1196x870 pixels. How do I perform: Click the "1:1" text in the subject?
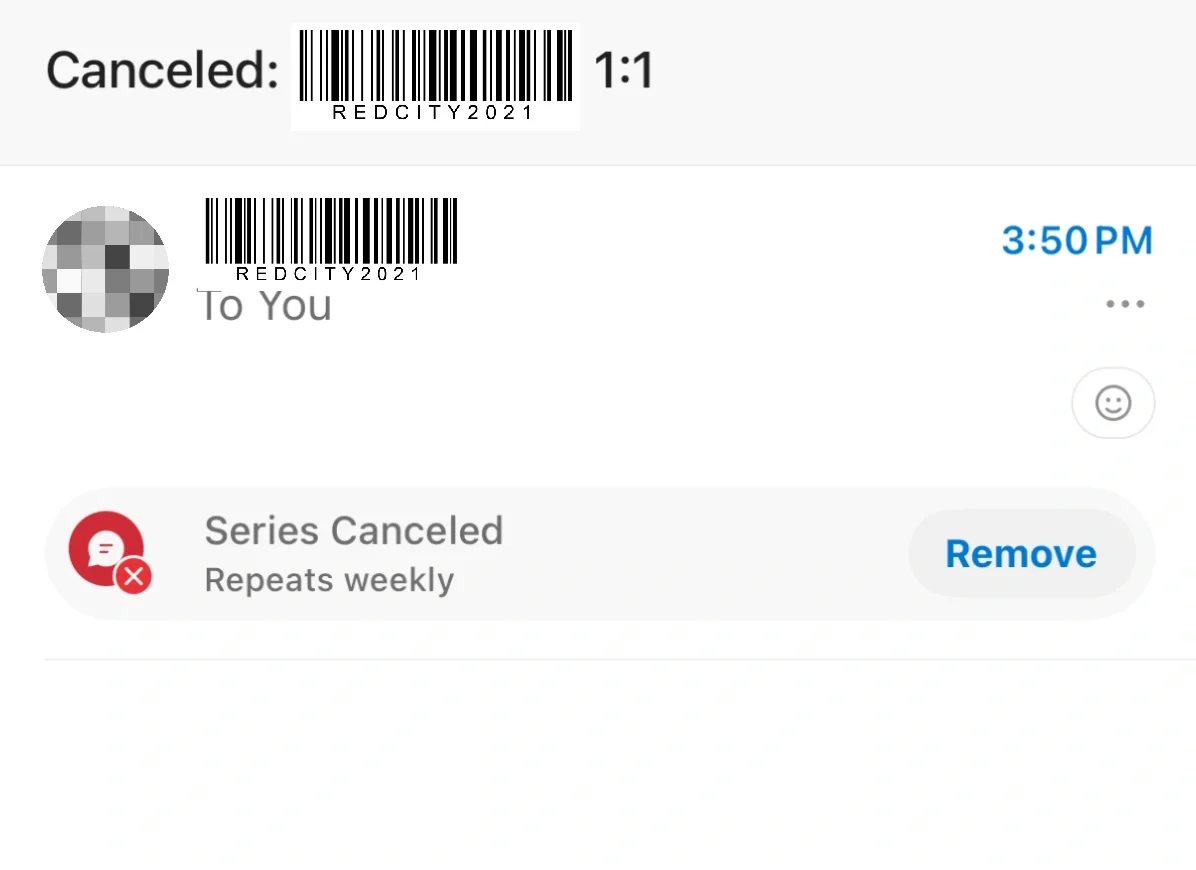click(624, 70)
